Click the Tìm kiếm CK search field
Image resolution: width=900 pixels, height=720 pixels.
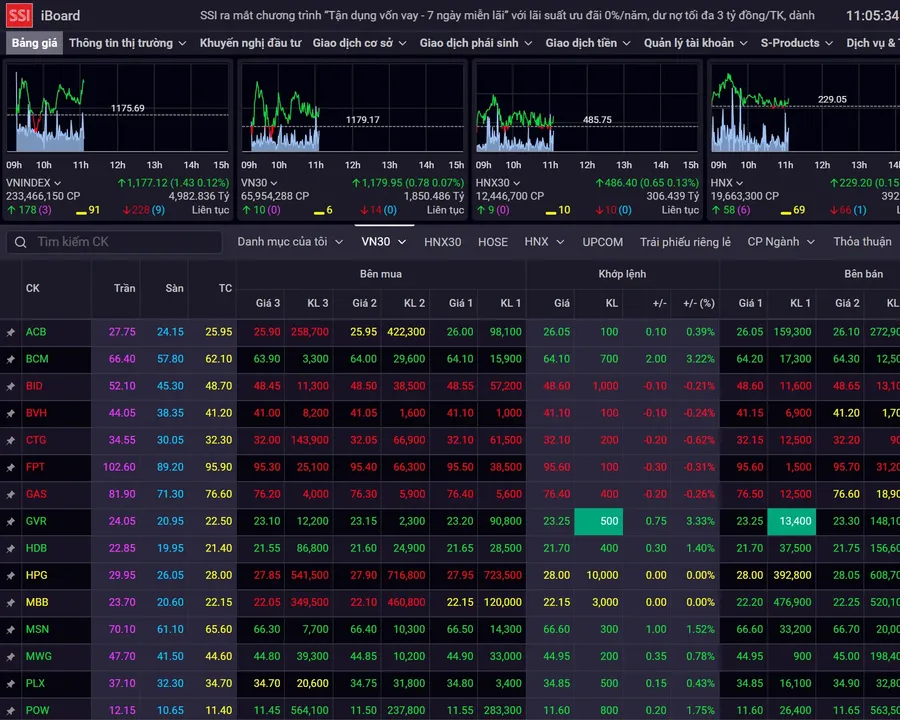point(115,242)
